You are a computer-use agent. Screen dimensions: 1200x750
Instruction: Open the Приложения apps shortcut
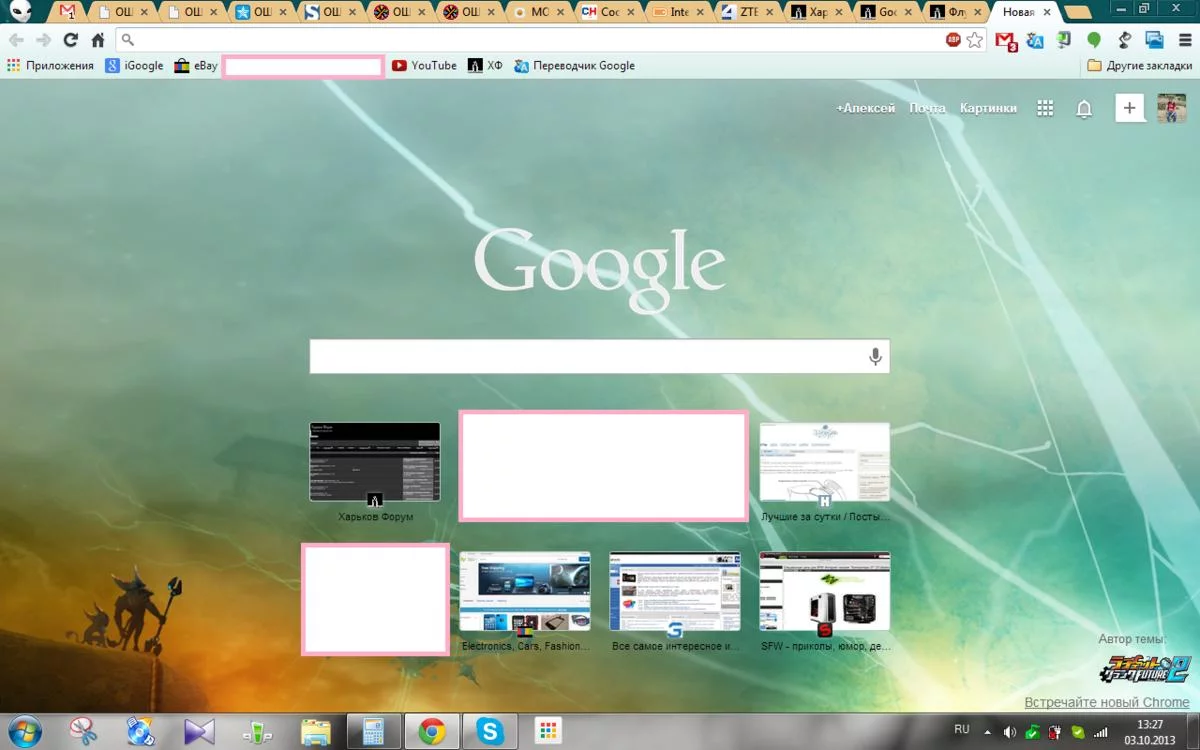(x=50, y=66)
